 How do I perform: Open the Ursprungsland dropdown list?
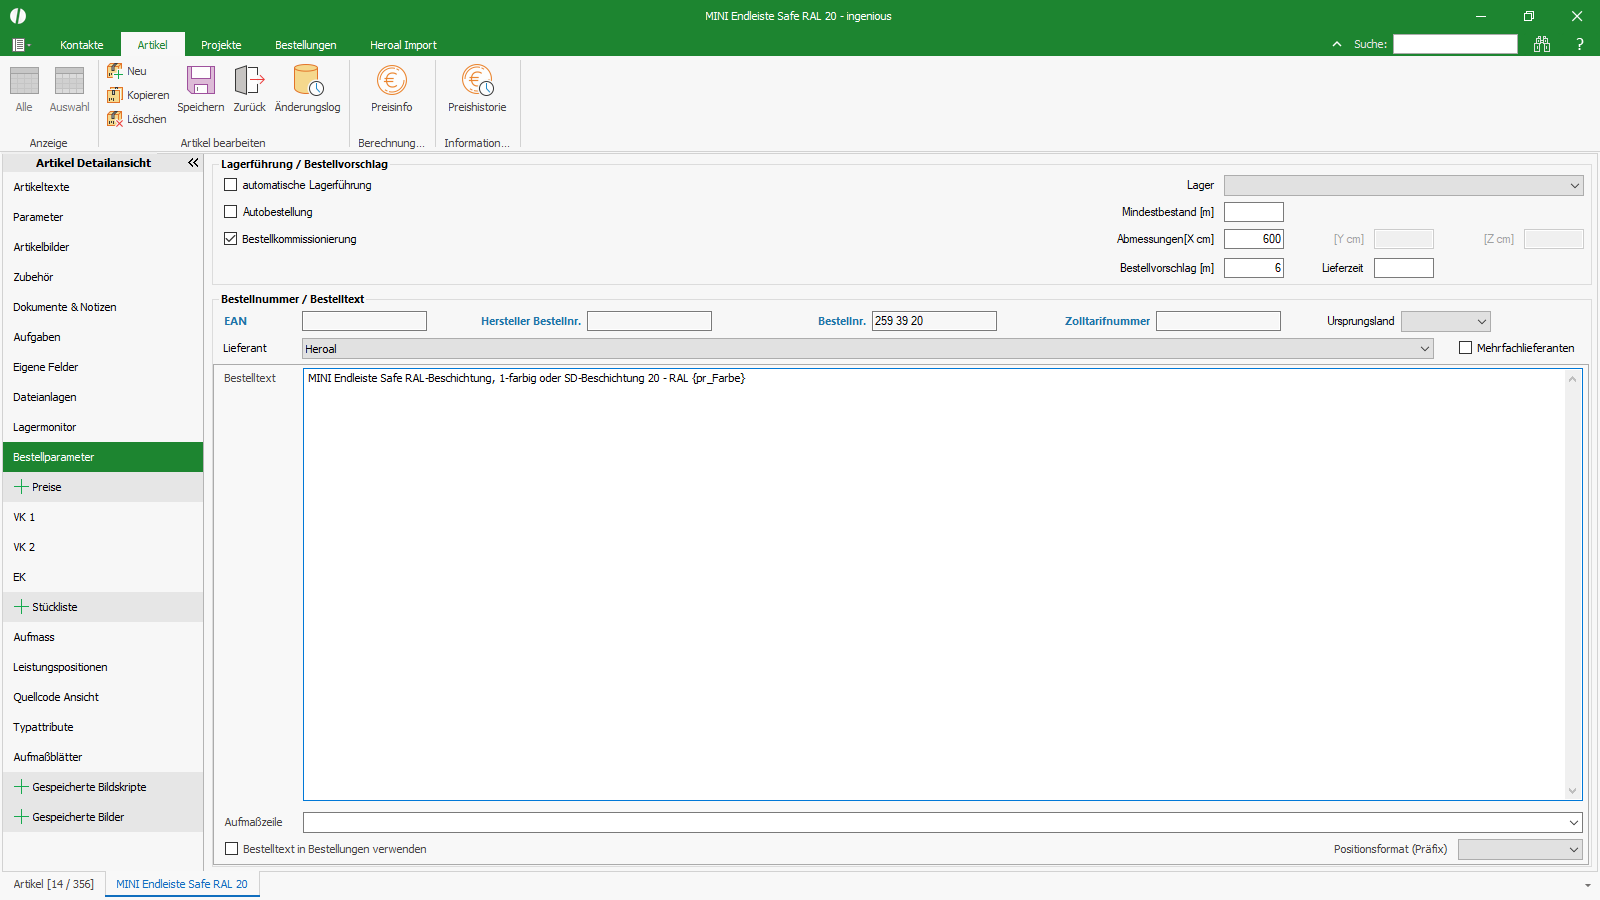click(x=1481, y=322)
